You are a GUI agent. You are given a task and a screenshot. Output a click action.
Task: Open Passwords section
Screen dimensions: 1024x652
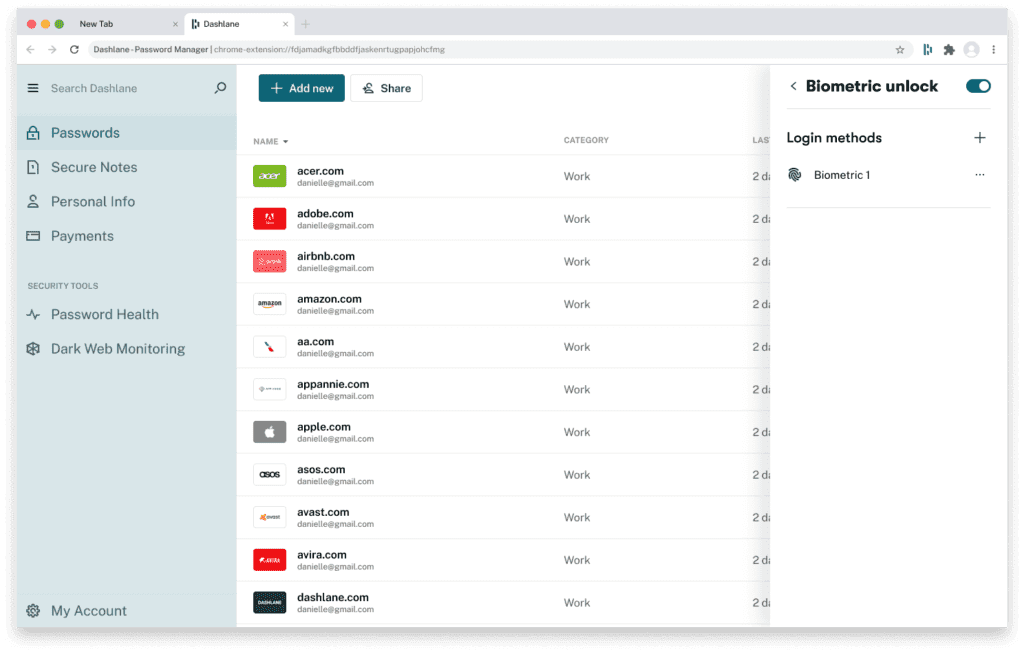click(127, 133)
